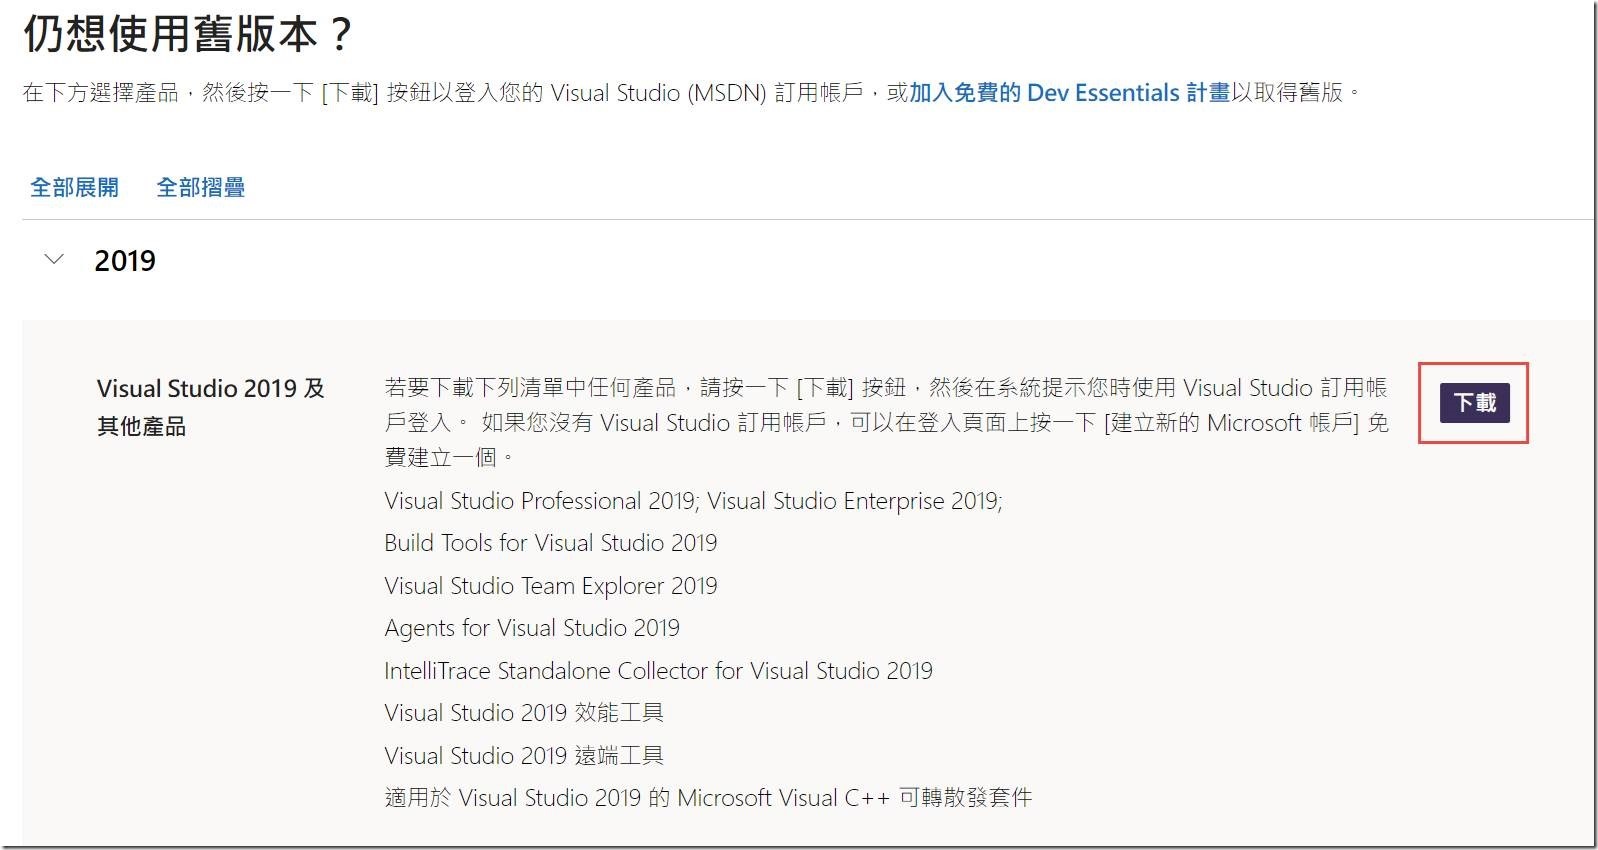This screenshot has width=1598, height=850.
Task: Click the Agents for Visual Studio 2019 entry
Action: click(x=531, y=628)
